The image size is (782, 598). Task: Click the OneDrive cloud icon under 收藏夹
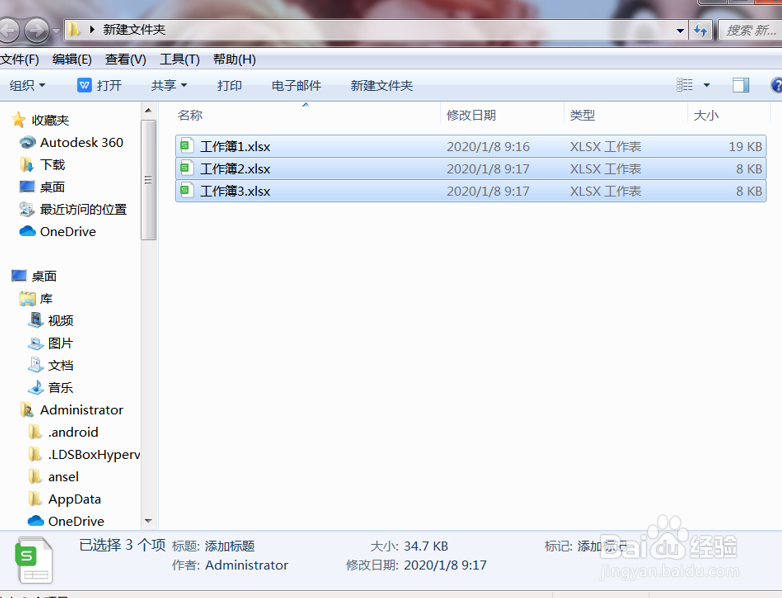pos(27,231)
